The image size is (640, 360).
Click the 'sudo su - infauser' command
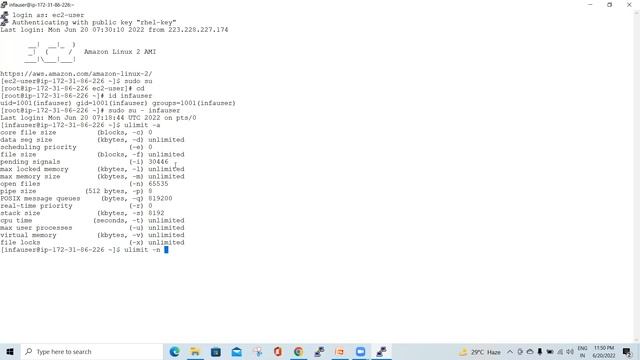pyautogui.click(x=144, y=111)
